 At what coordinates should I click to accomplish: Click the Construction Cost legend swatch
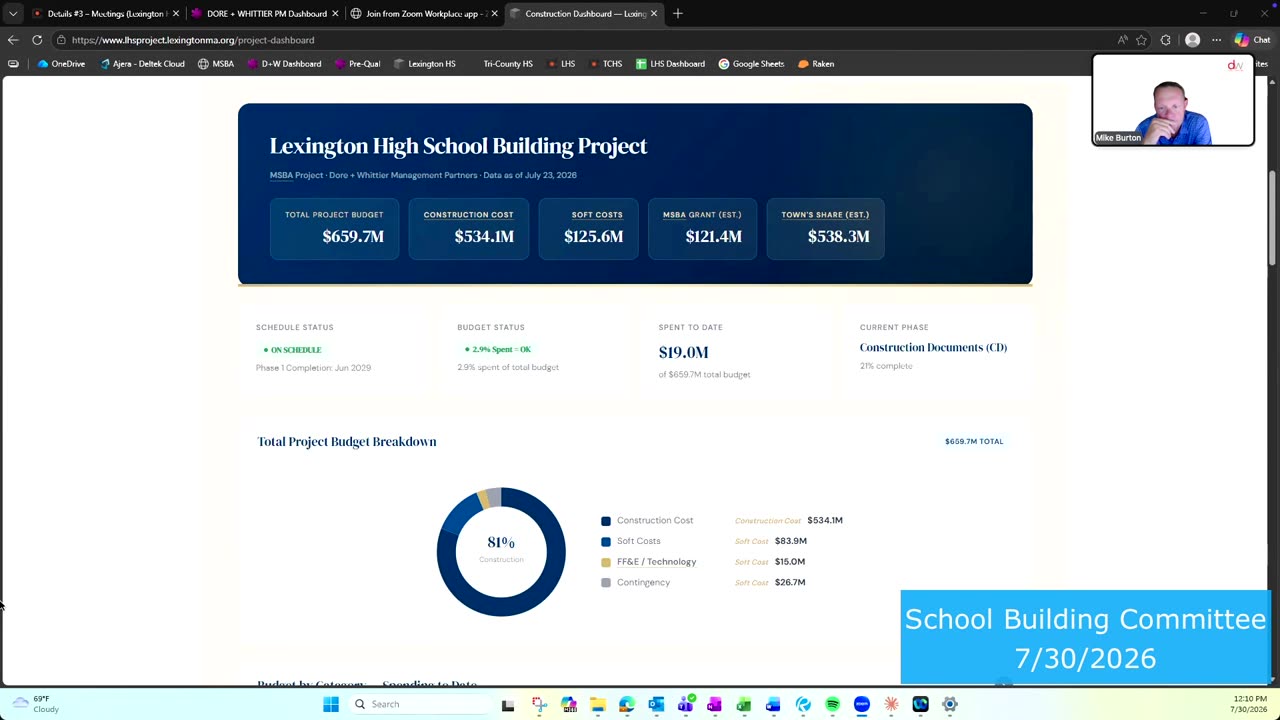click(606, 521)
